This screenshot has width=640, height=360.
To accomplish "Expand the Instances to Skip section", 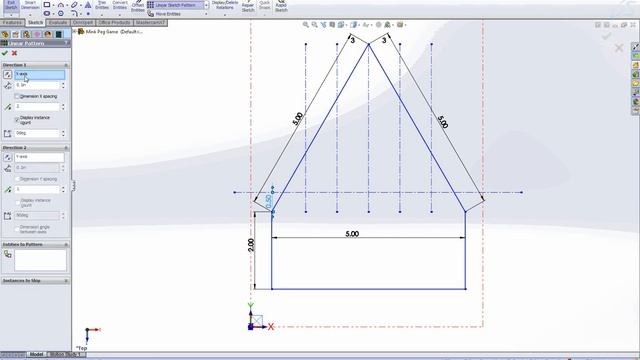I will tap(66, 281).
